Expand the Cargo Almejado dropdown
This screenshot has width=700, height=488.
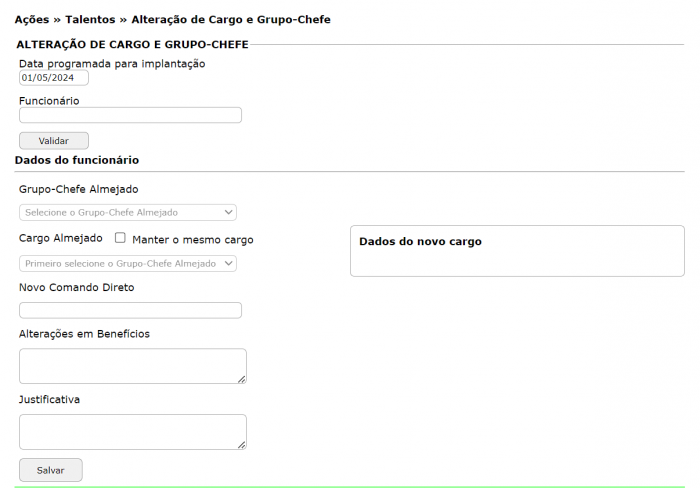[x=128, y=263]
